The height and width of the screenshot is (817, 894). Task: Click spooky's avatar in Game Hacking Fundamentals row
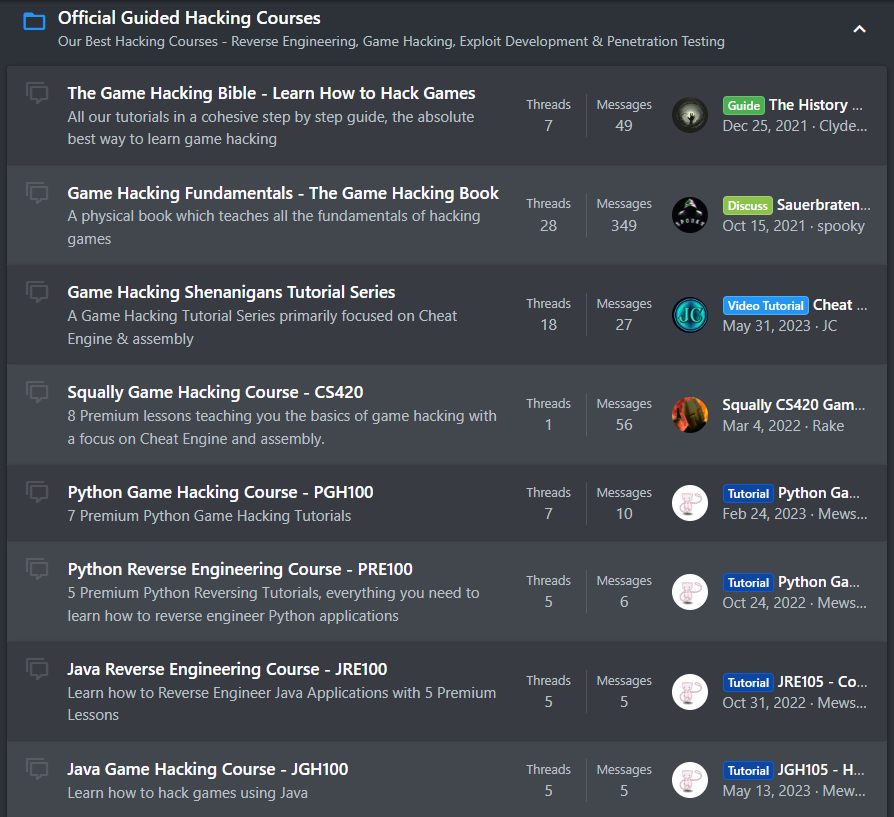tap(690, 215)
